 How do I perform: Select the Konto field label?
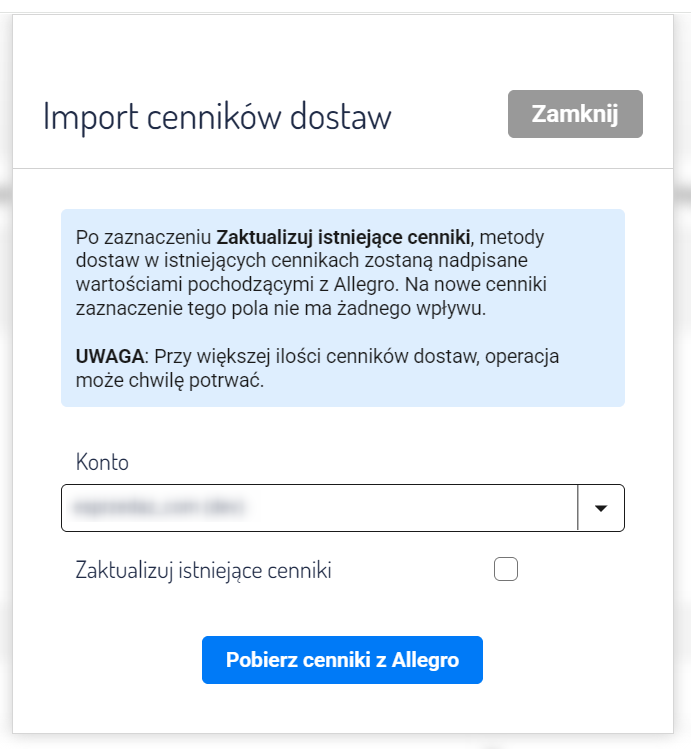click(x=102, y=462)
